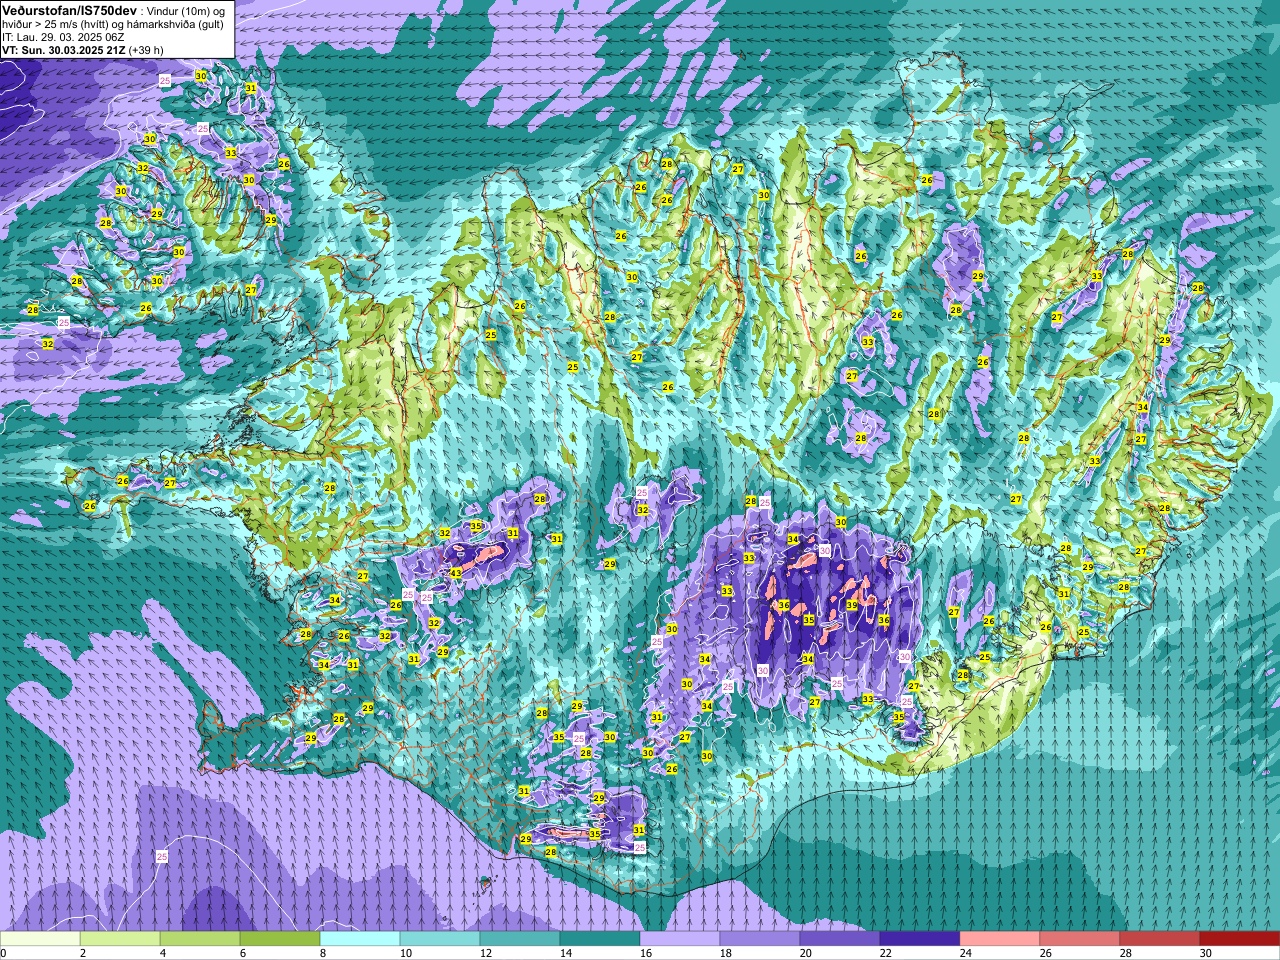This screenshot has width=1280, height=960.
Task: Select the 10–12 m/s turquoise legend swatch
Action: coord(440,939)
